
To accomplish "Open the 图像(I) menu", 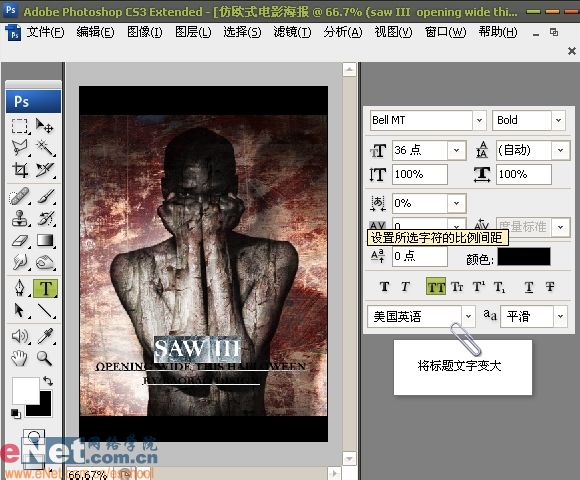I will pos(144,32).
